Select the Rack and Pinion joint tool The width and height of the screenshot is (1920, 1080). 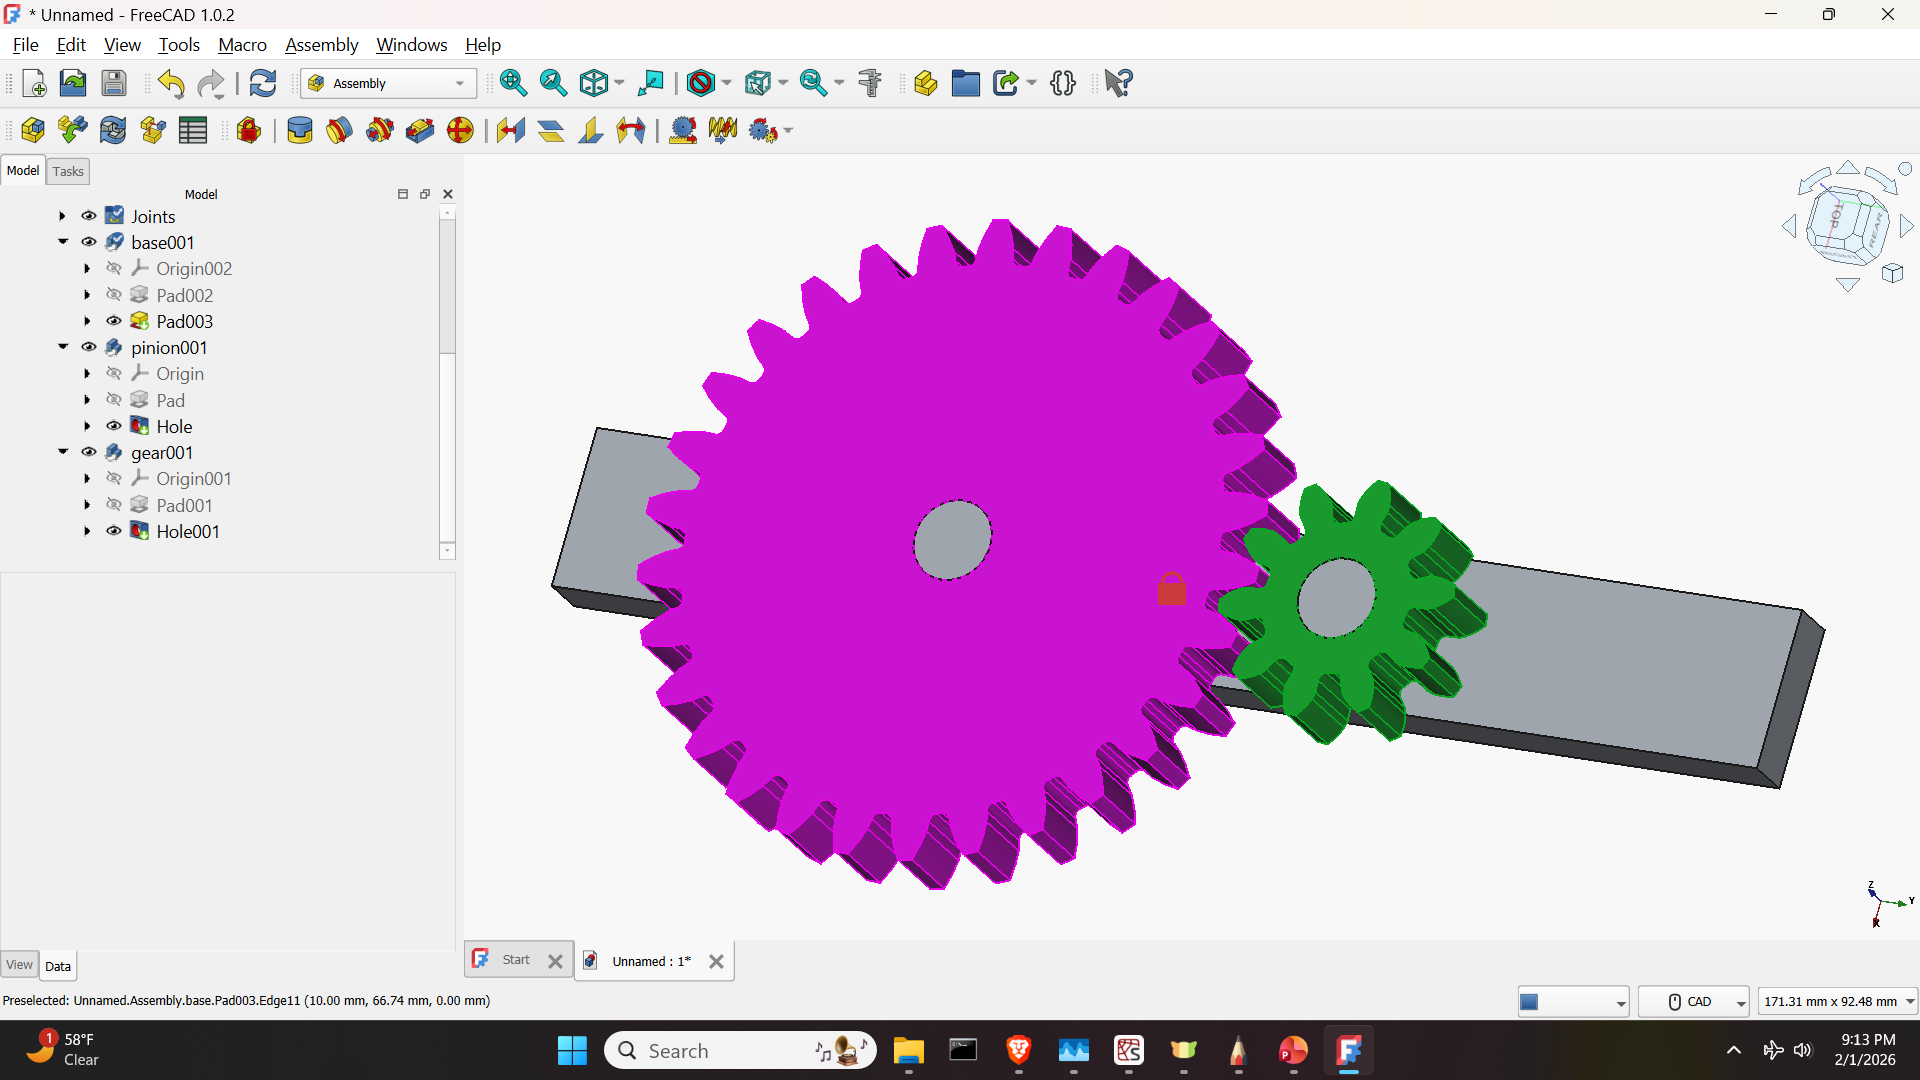point(683,131)
